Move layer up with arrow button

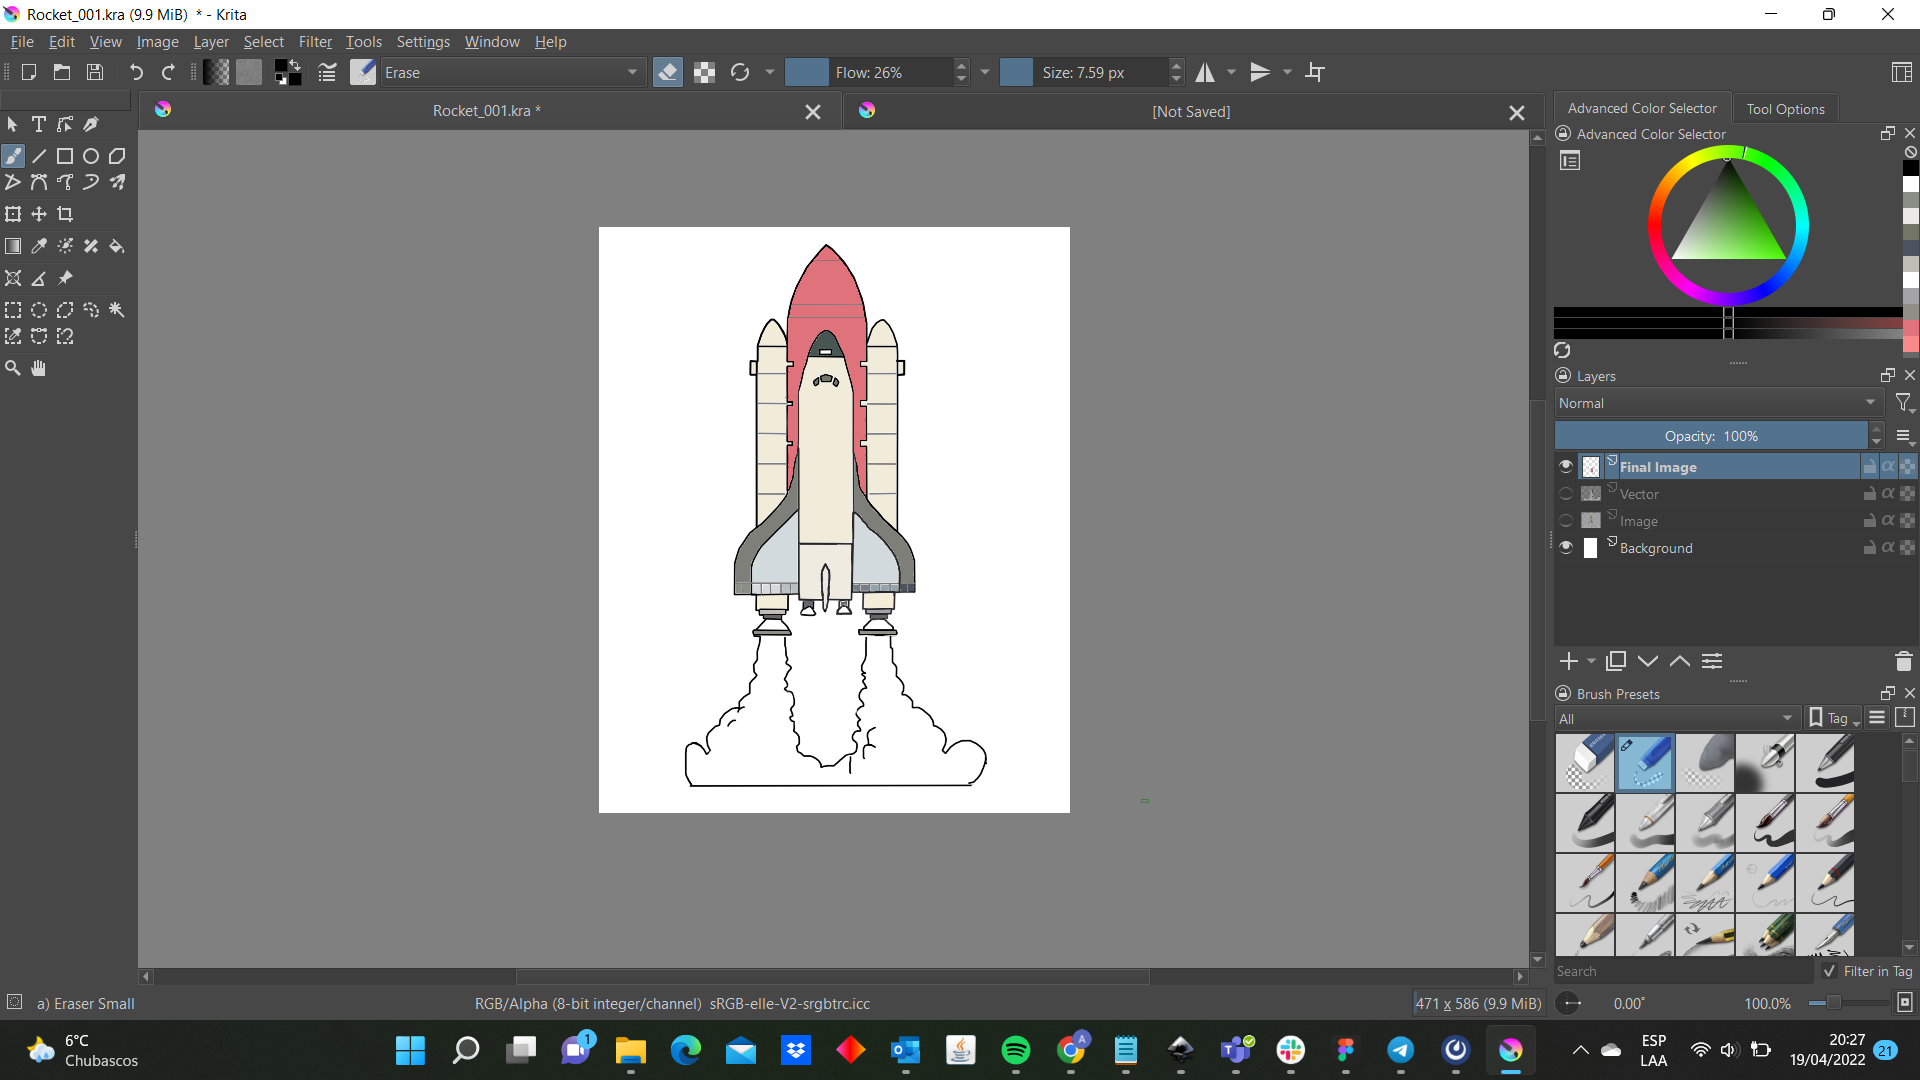pos(1680,661)
